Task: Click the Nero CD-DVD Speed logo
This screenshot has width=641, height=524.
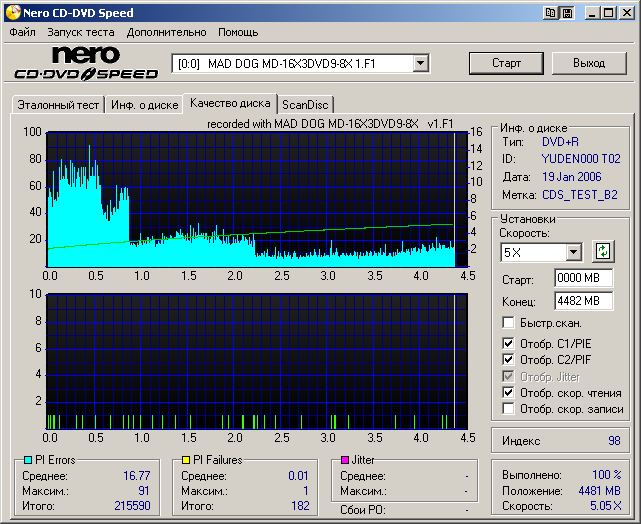Action: coord(85,63)
